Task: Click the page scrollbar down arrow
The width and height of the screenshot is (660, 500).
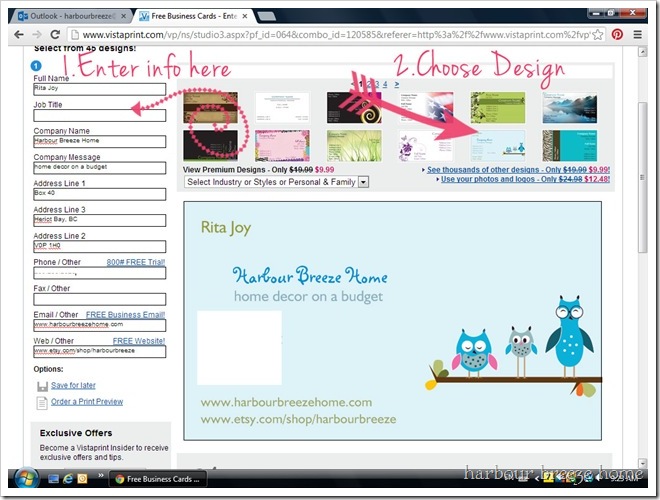Action: 642,463
